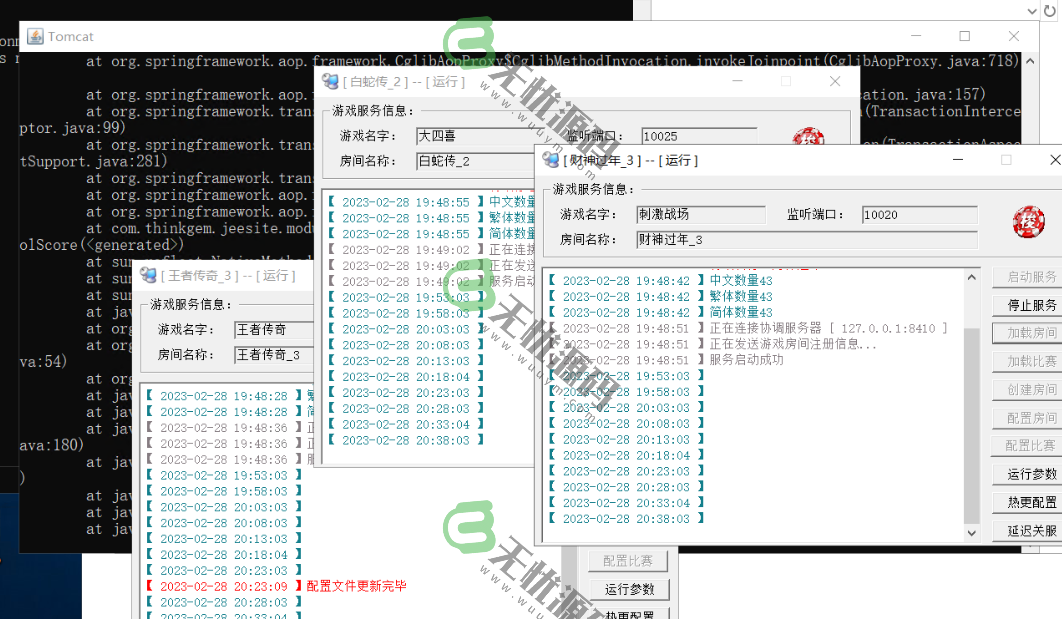The height and width of the screenshot is (619, 1062).
Task: Click the red chip logo in 白蛇传_2 window
Action: click(x=806, y=140)
